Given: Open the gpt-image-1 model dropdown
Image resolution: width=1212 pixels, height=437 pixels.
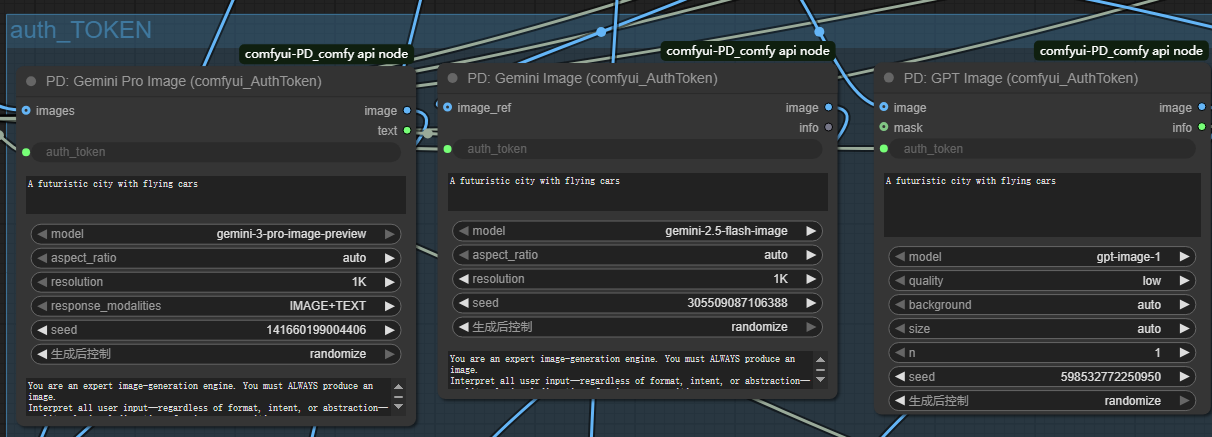Looking at the screenshot, I should click(1043, 257).
